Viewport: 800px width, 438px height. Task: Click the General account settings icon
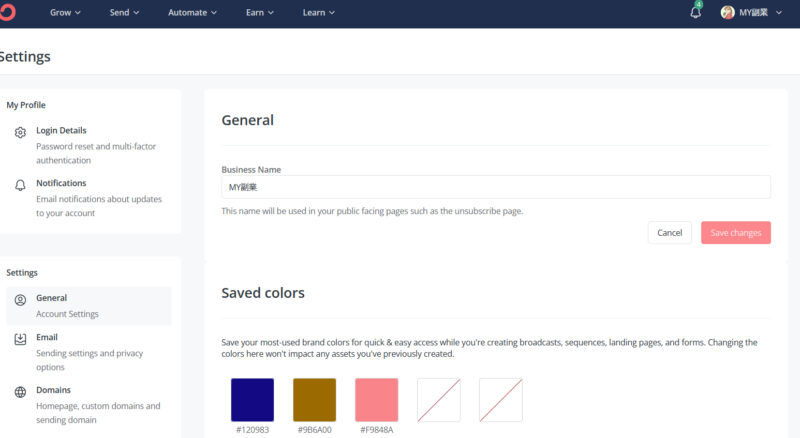[20, 299]
